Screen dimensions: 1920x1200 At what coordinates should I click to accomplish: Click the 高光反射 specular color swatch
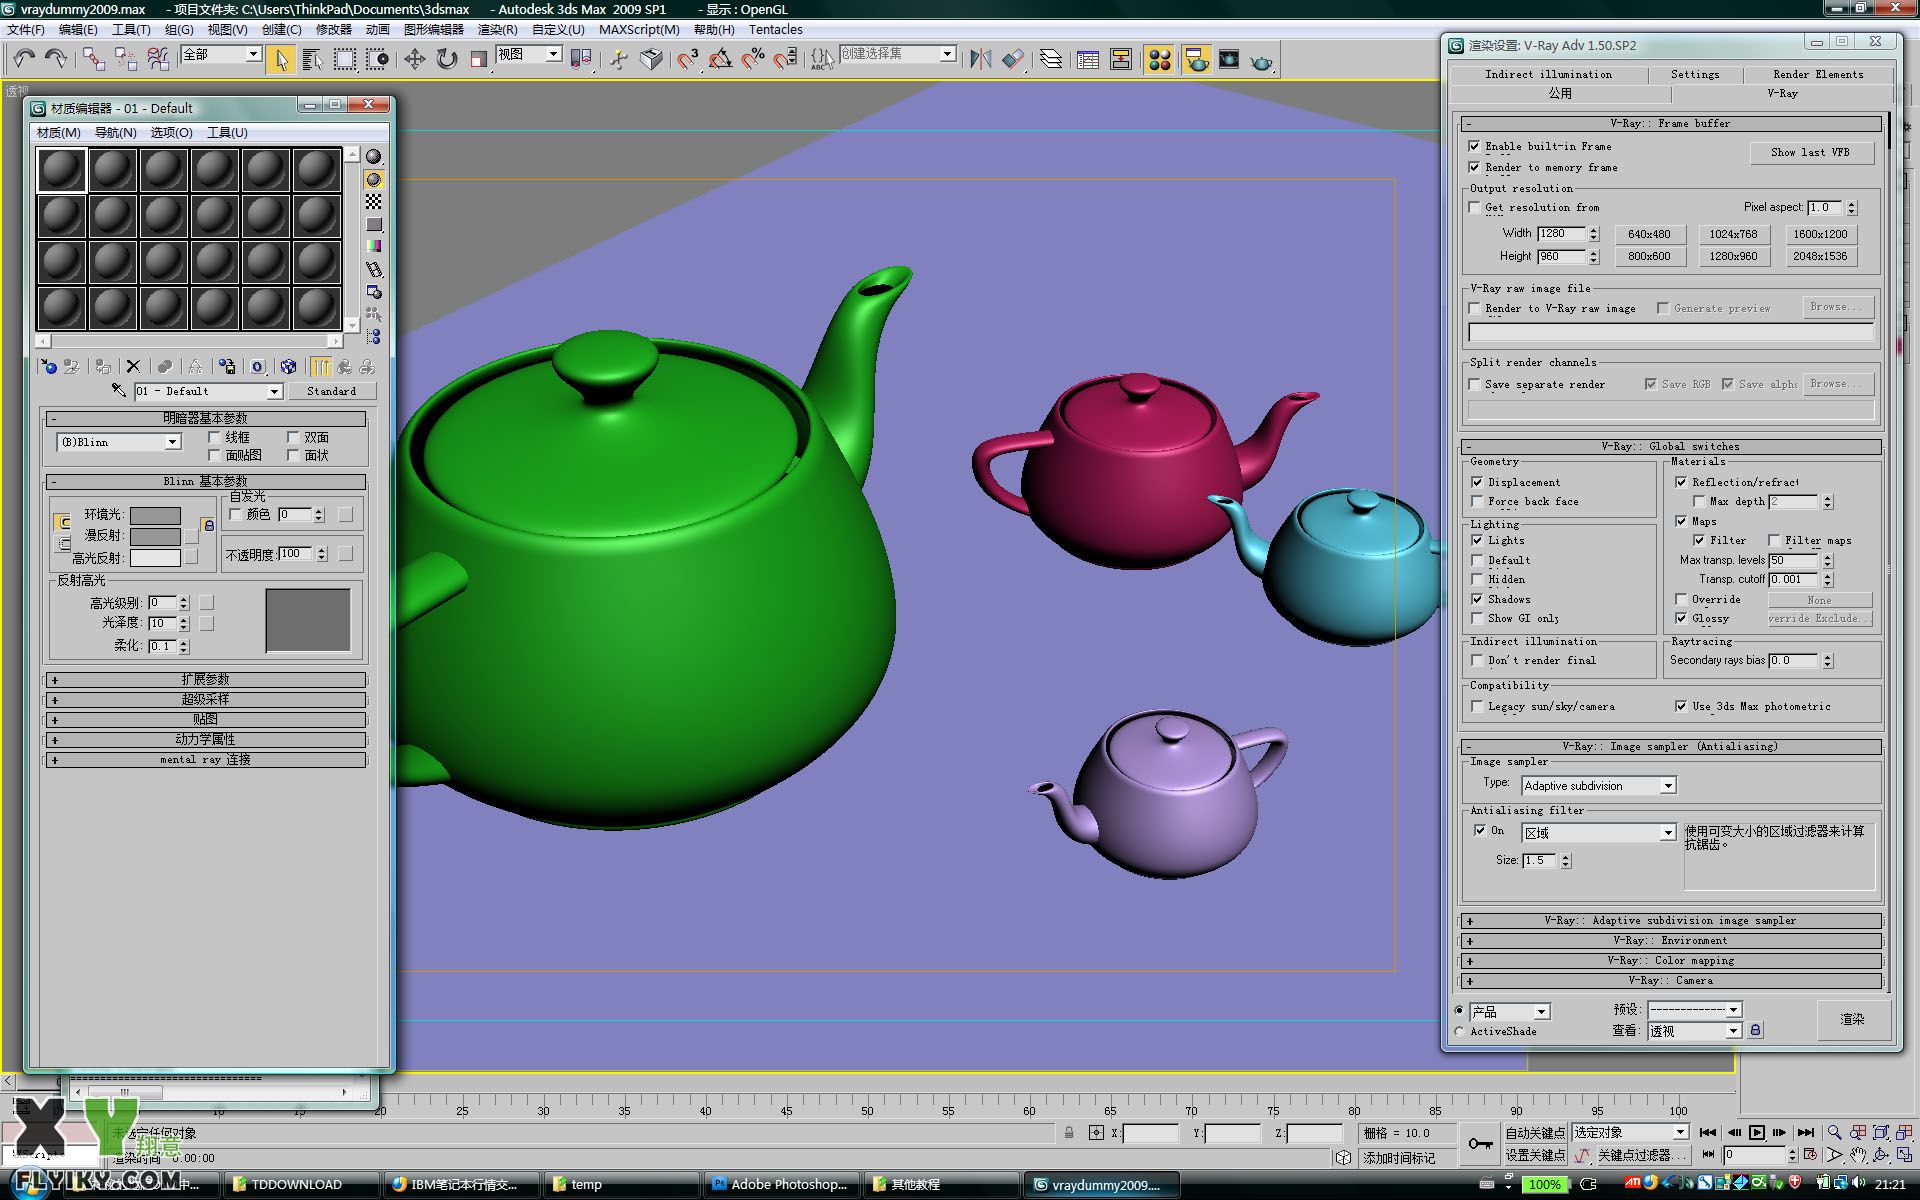click(155, 558)
